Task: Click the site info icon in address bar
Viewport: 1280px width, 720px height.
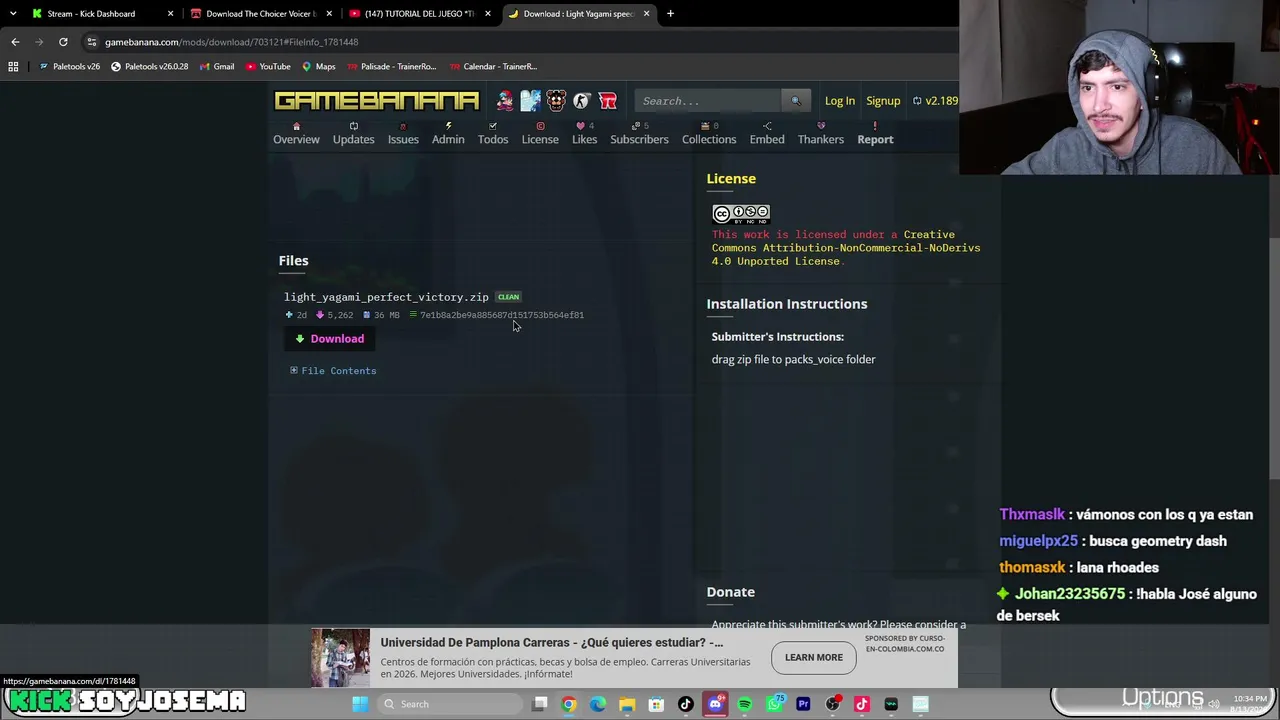Action: point(92,42)
